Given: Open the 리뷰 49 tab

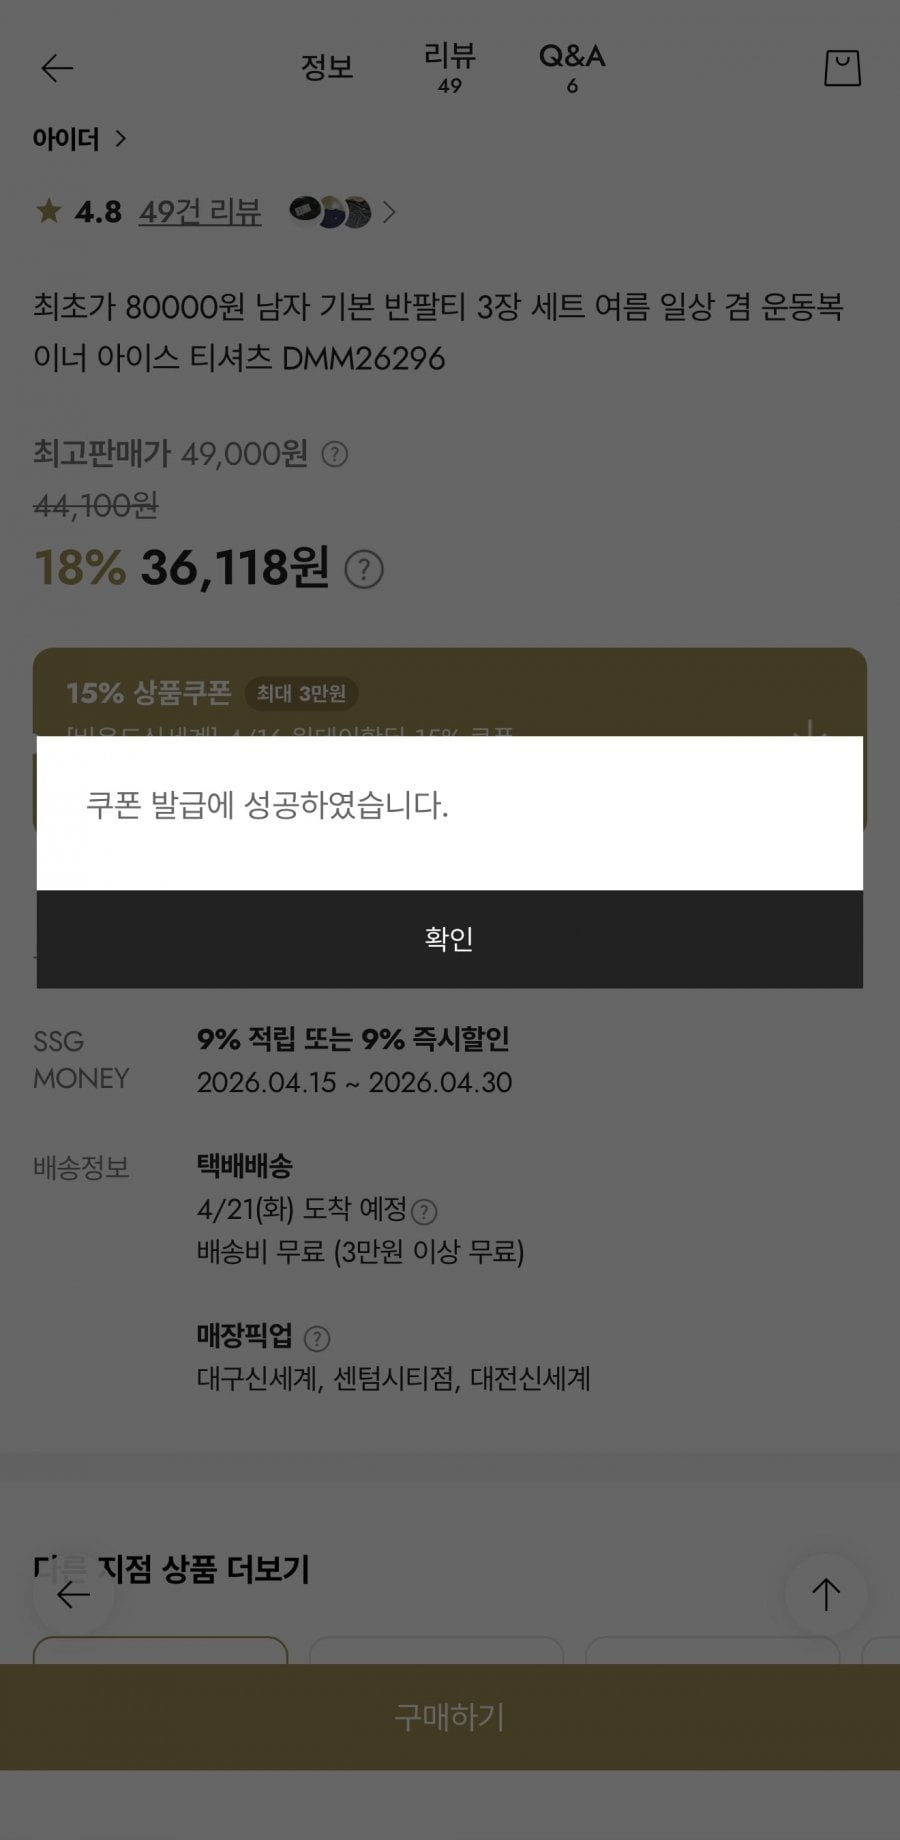Looking at the screenshot, I should pos(450,68).
